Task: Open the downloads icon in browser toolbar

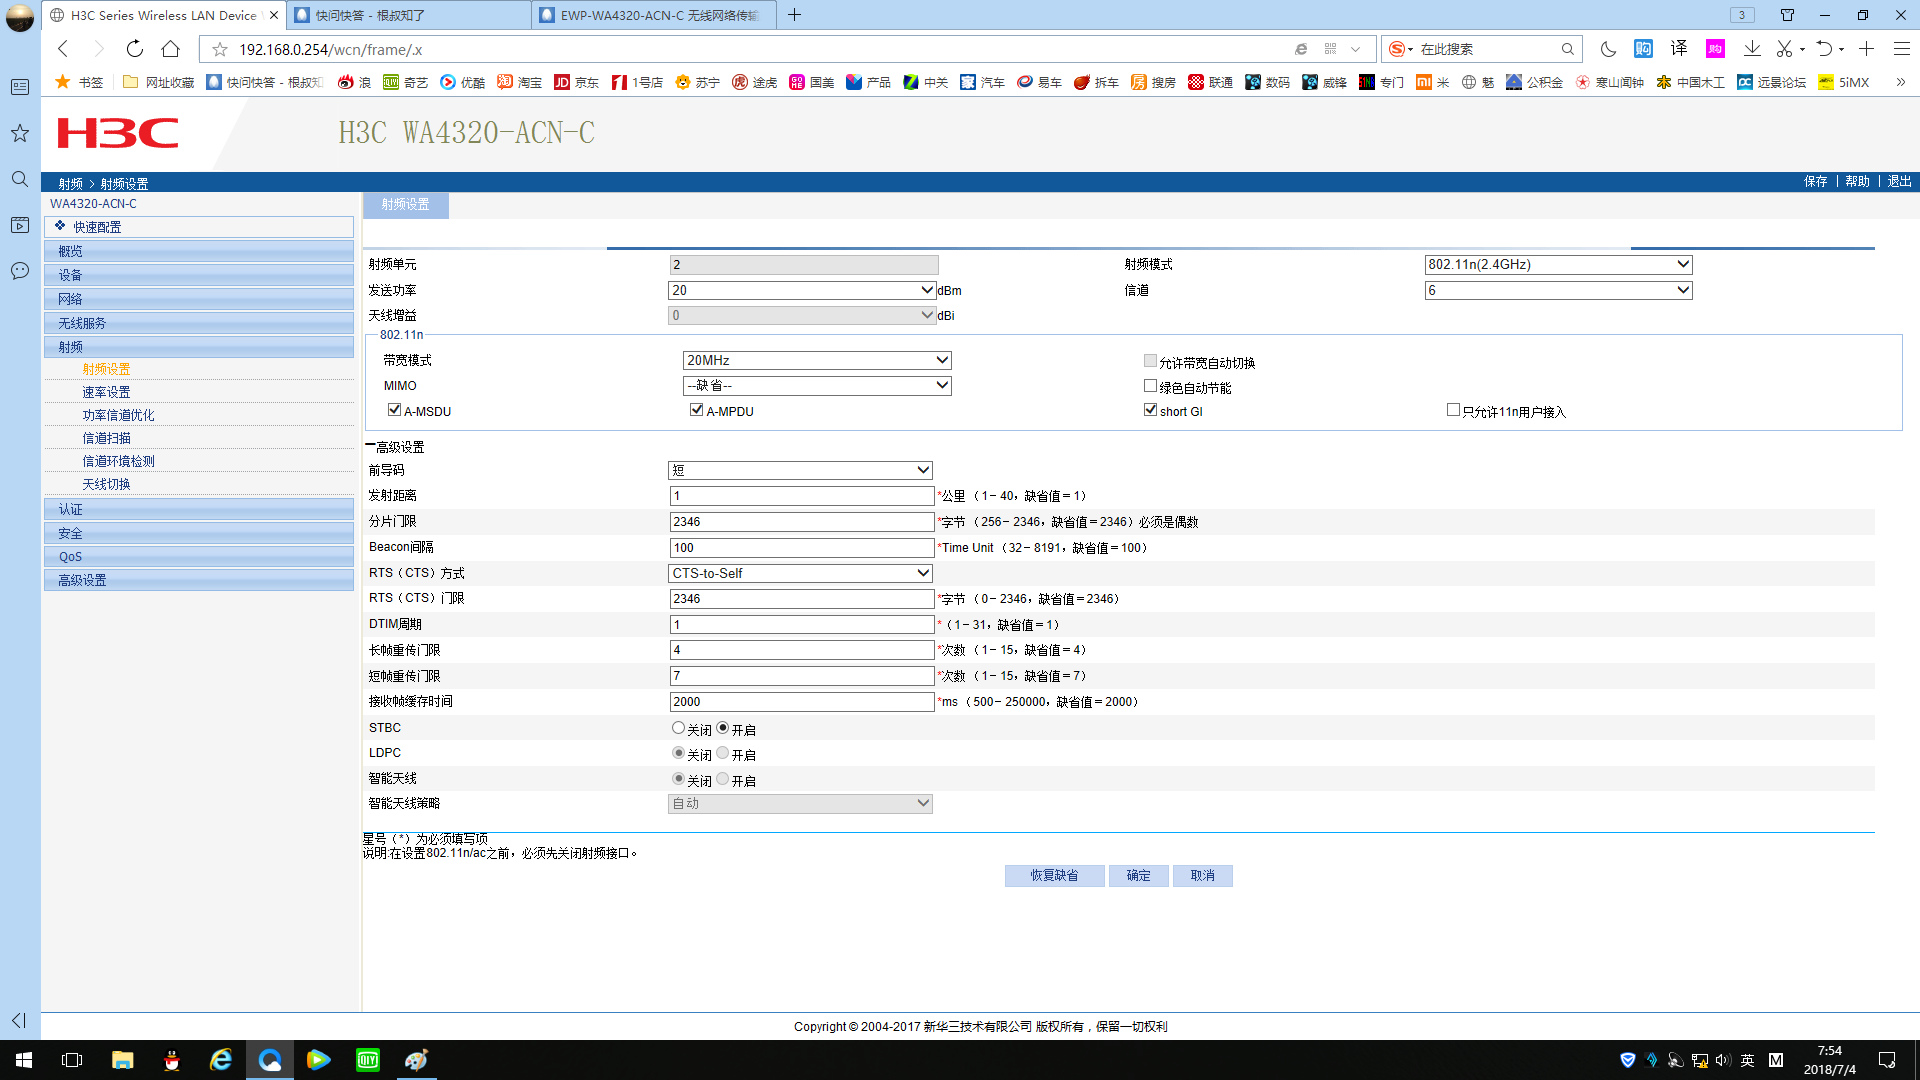Action: click(x=1752, y=49)
